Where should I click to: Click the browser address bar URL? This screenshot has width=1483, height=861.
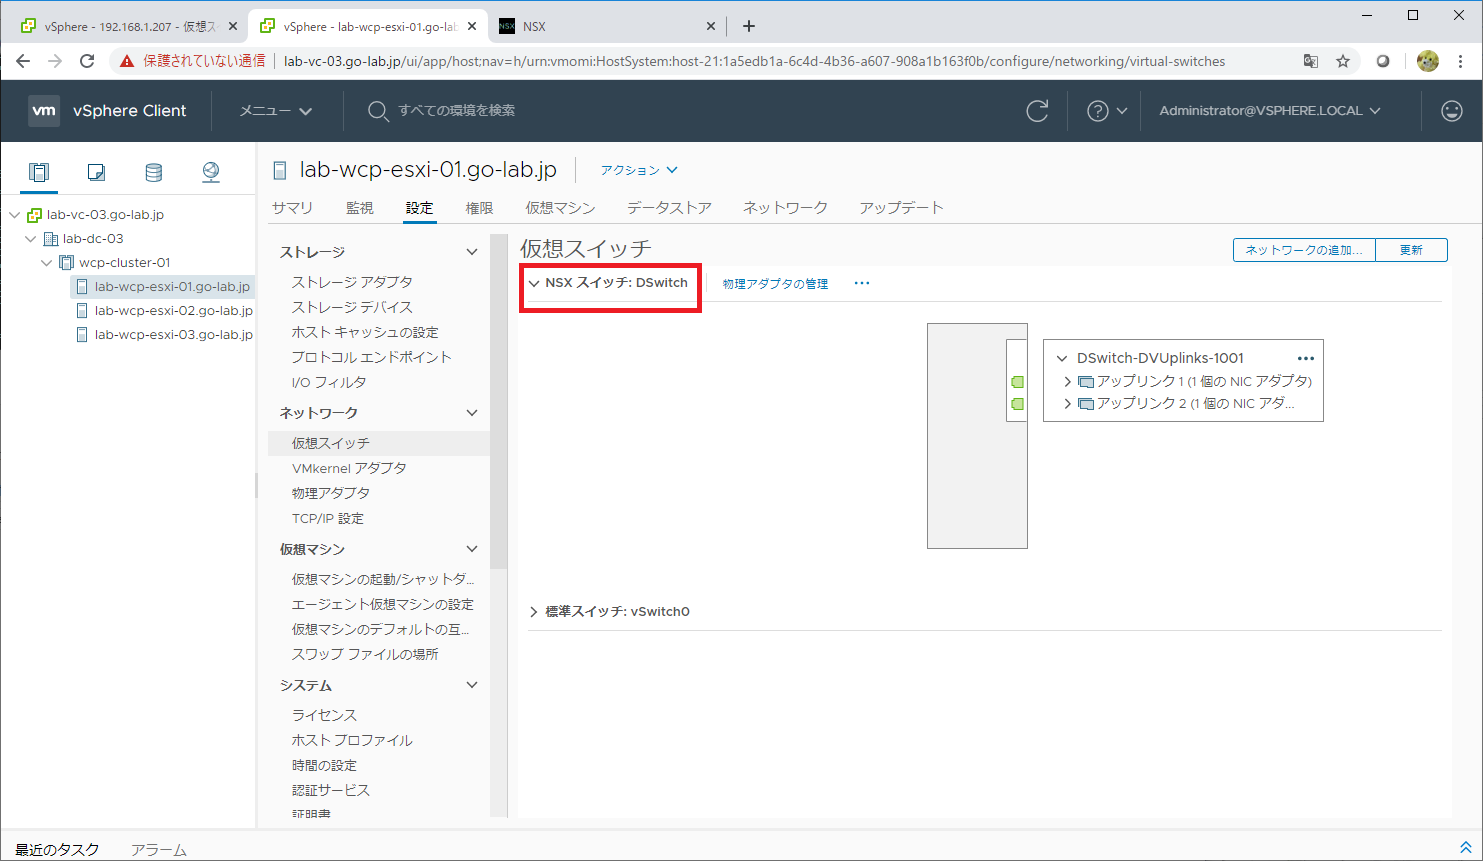coord(754,61)
